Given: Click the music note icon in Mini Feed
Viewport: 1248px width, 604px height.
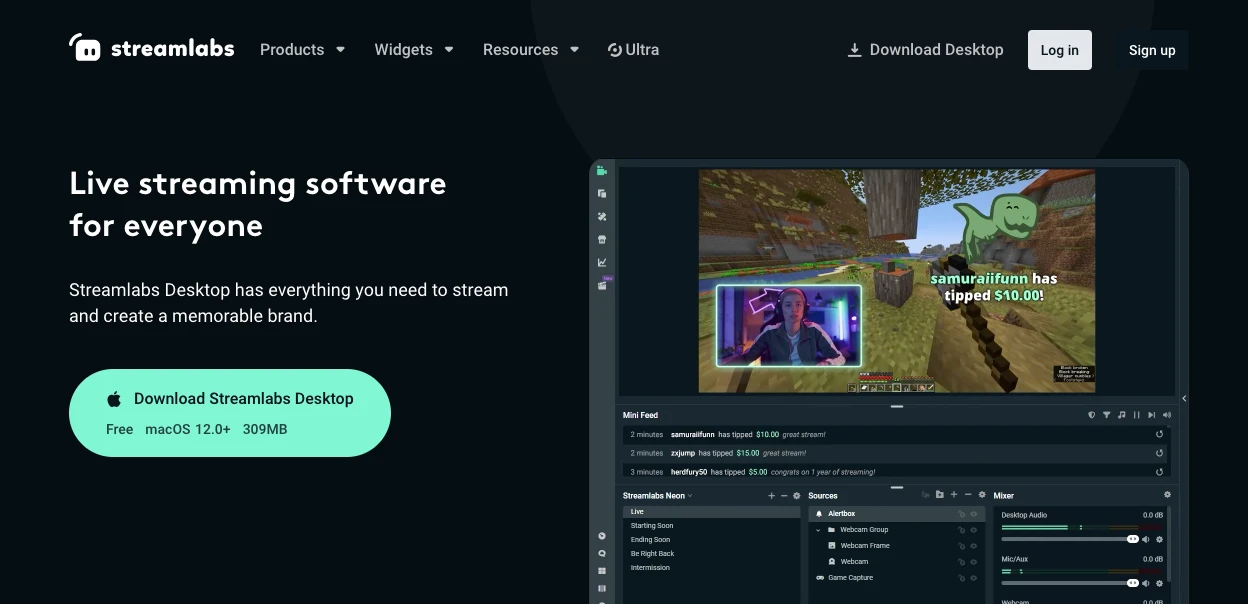Looking at the screenshot, I should [x=1122, y=415].
